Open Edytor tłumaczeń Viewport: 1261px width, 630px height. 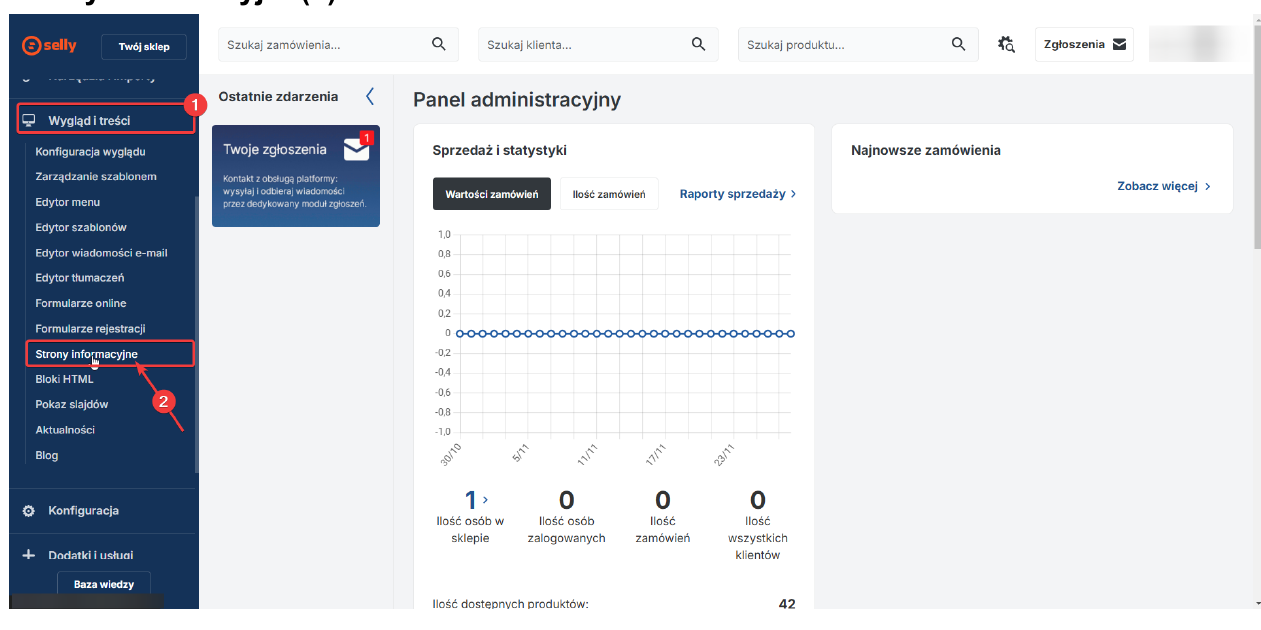click(x=80, y=278)
